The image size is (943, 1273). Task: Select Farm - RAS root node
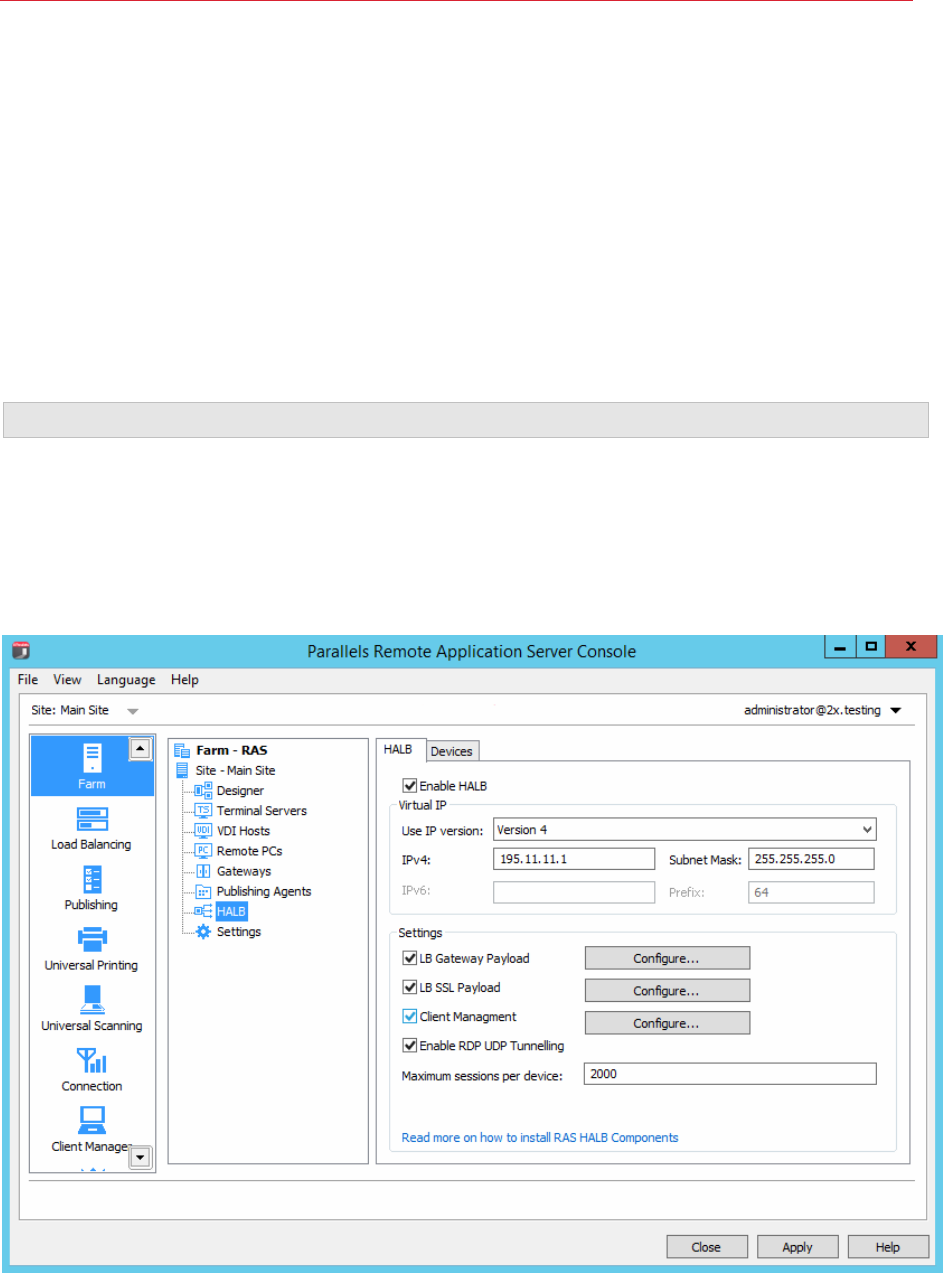(232, 750)
